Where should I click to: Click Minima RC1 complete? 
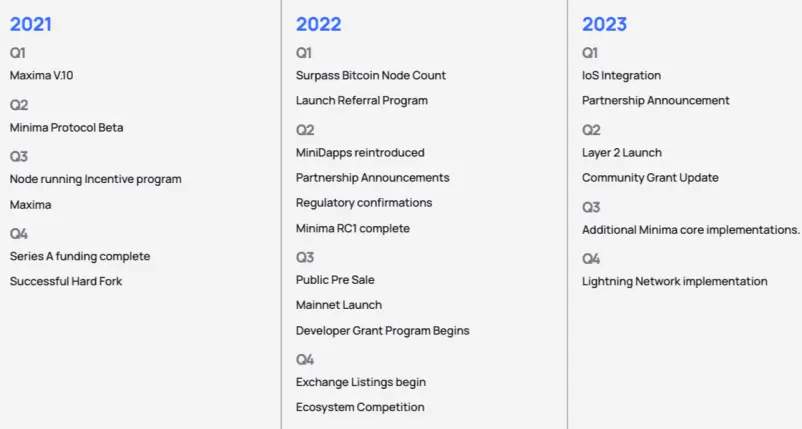point(352,229)
